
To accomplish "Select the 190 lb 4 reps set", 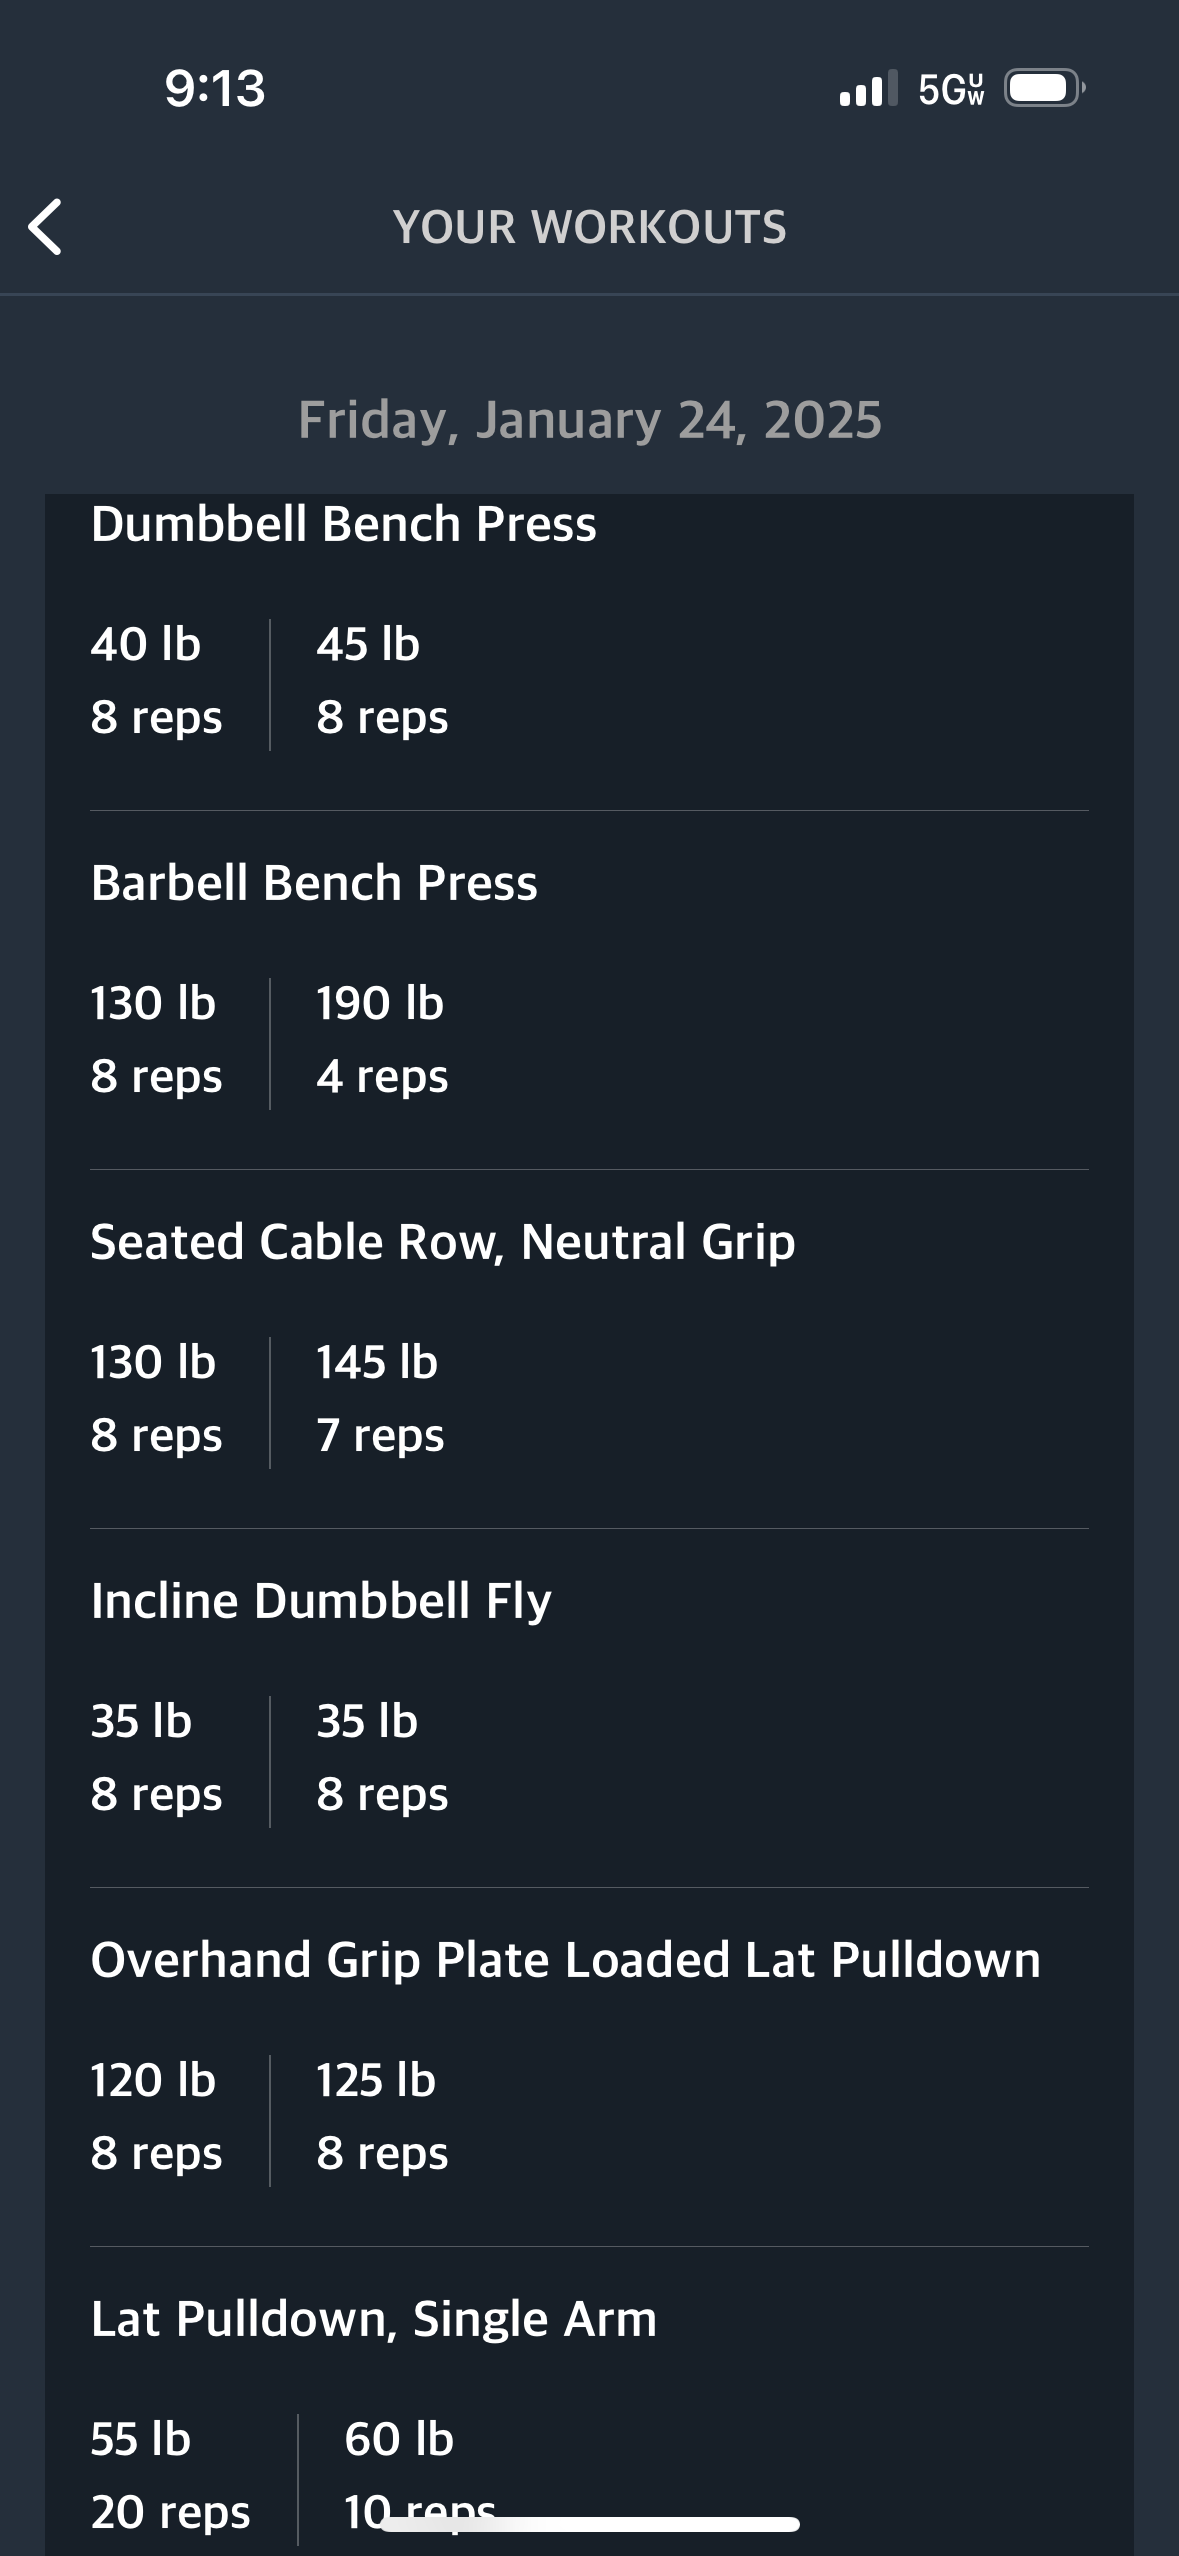I will (x=382, y=1040).
